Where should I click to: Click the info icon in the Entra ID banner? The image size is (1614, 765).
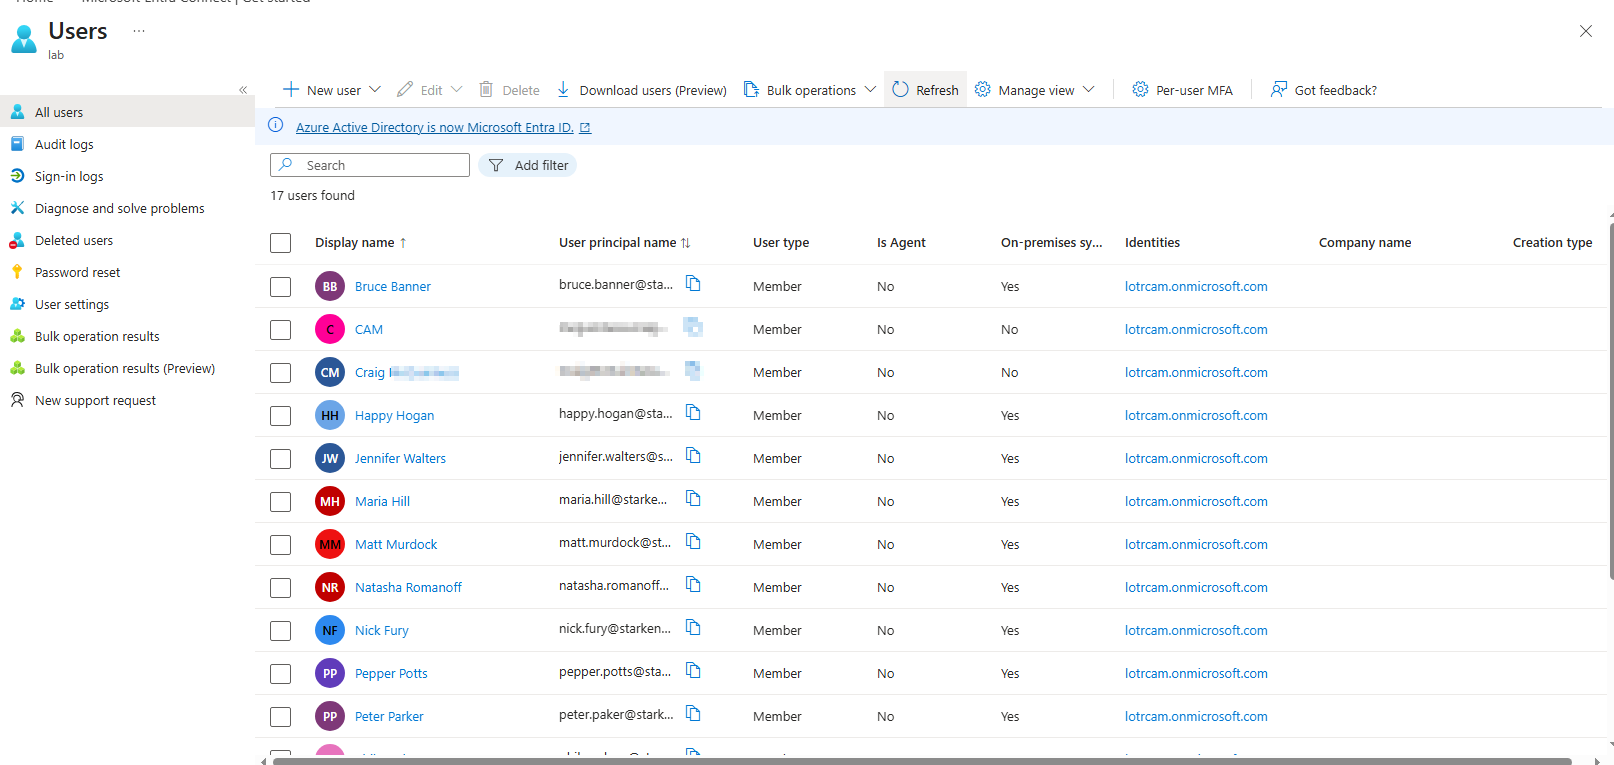coord(276,125)
